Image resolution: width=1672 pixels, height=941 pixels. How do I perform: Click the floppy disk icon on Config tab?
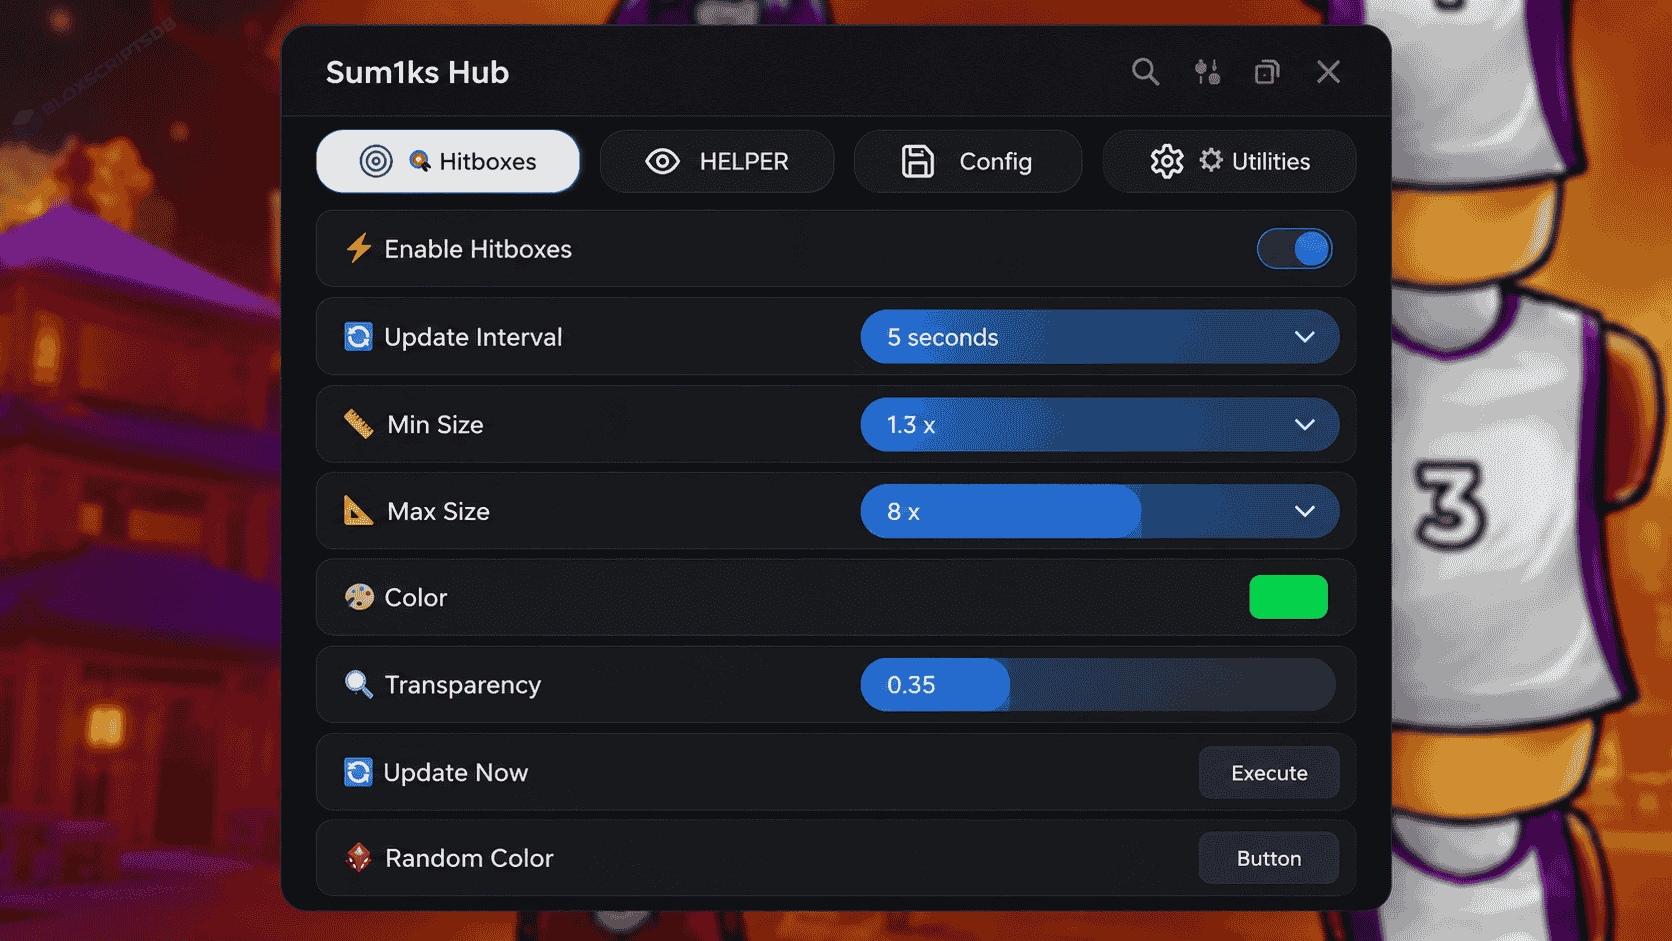917,161
